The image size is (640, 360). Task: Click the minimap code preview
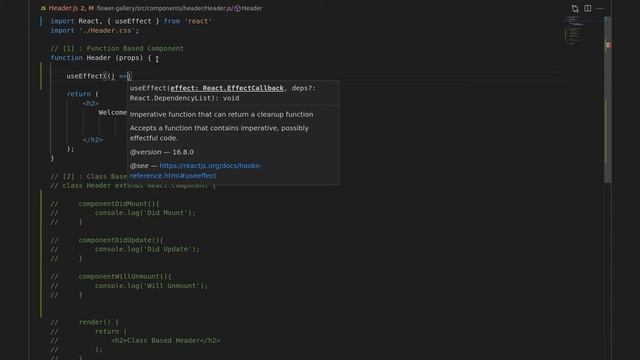(575, 31)
